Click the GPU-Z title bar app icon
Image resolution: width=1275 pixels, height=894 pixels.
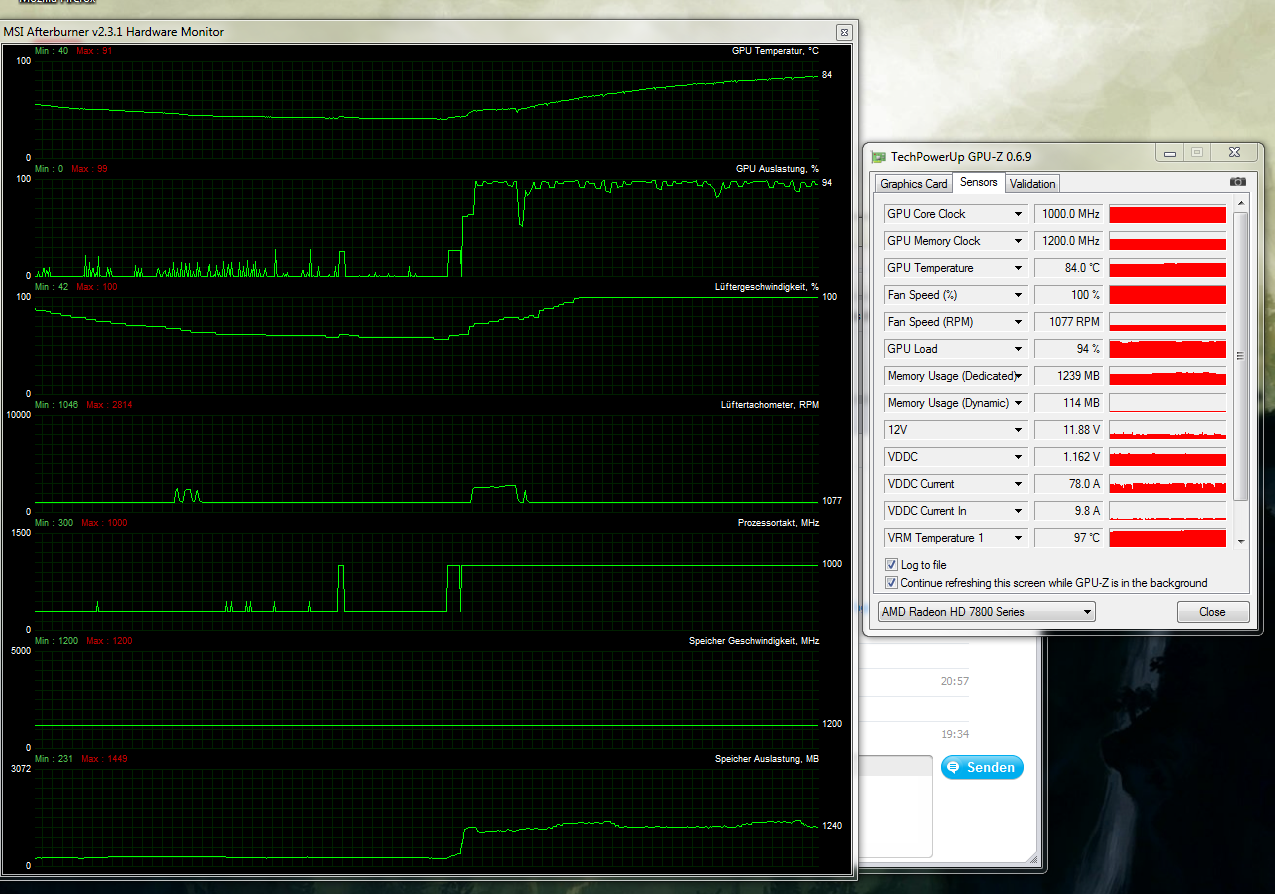(x=878, y=156)
